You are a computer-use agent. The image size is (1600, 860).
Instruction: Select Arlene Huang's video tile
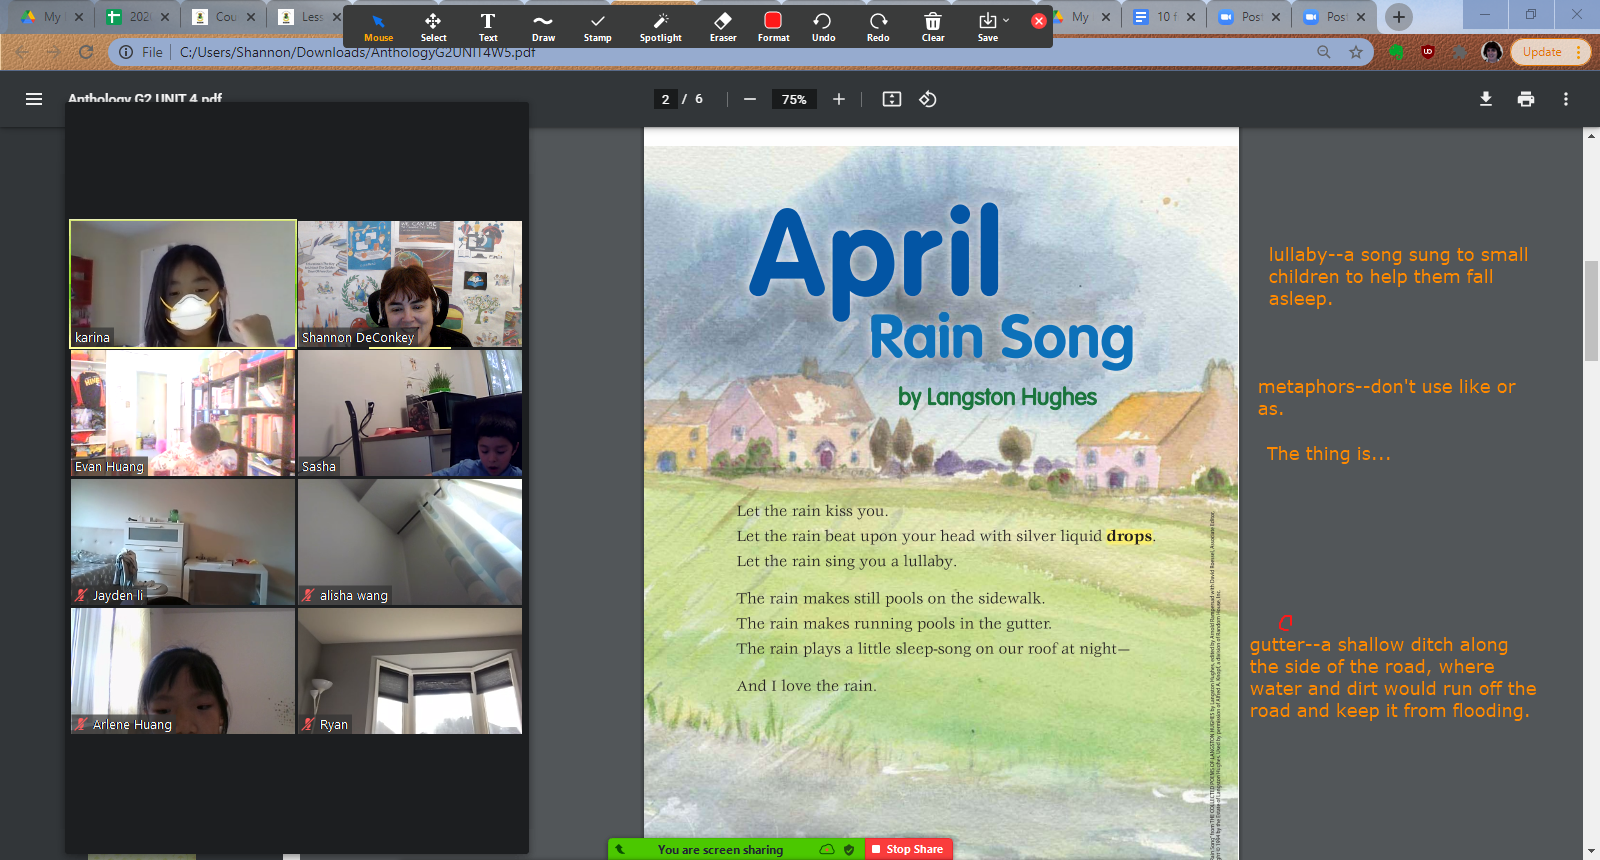[183, 671]
